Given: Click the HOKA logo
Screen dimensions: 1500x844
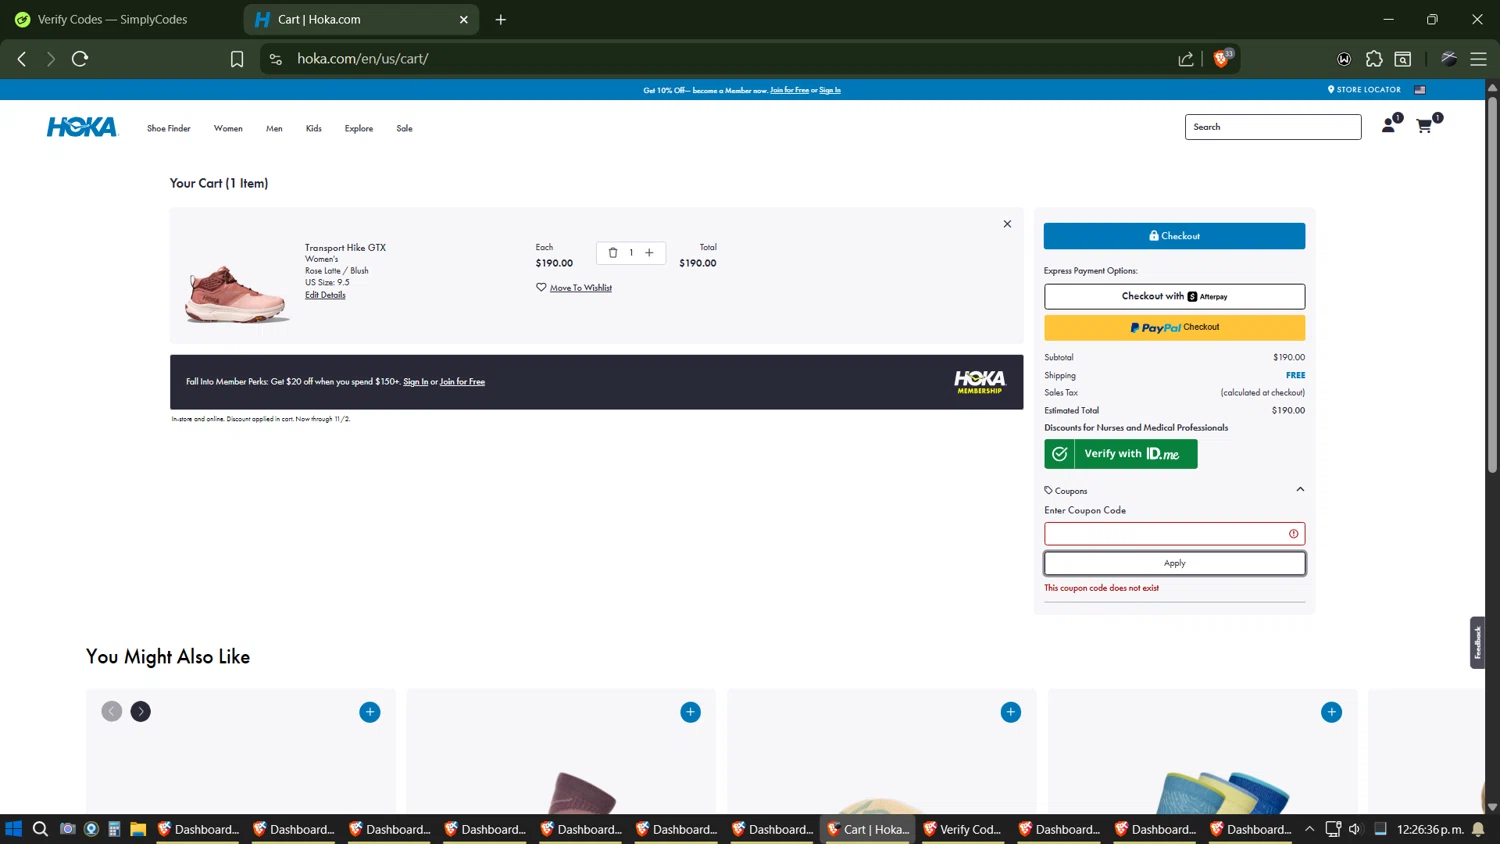Looking at the screenshot, I should [x=82, y=127].
